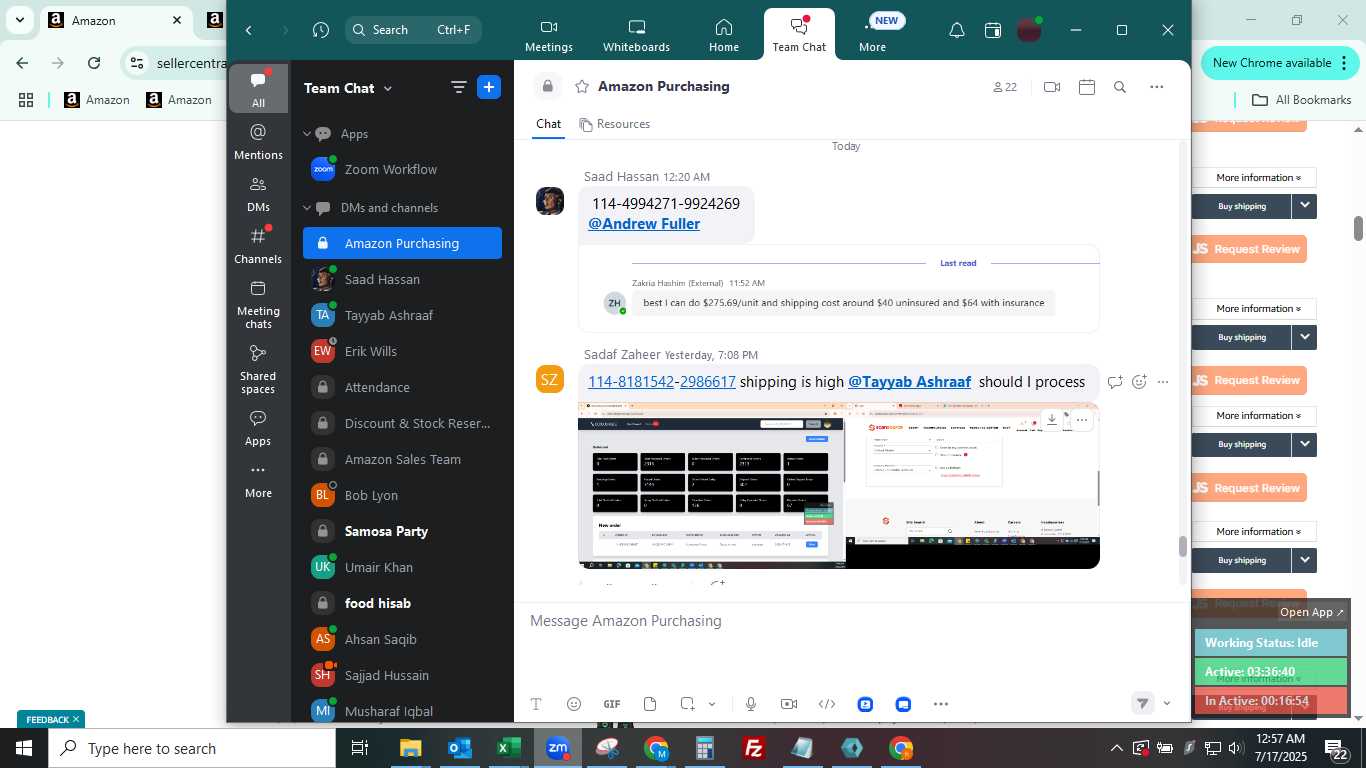Open the Samosa Party channel
1366x768 pixels.
tap(402, 531)
